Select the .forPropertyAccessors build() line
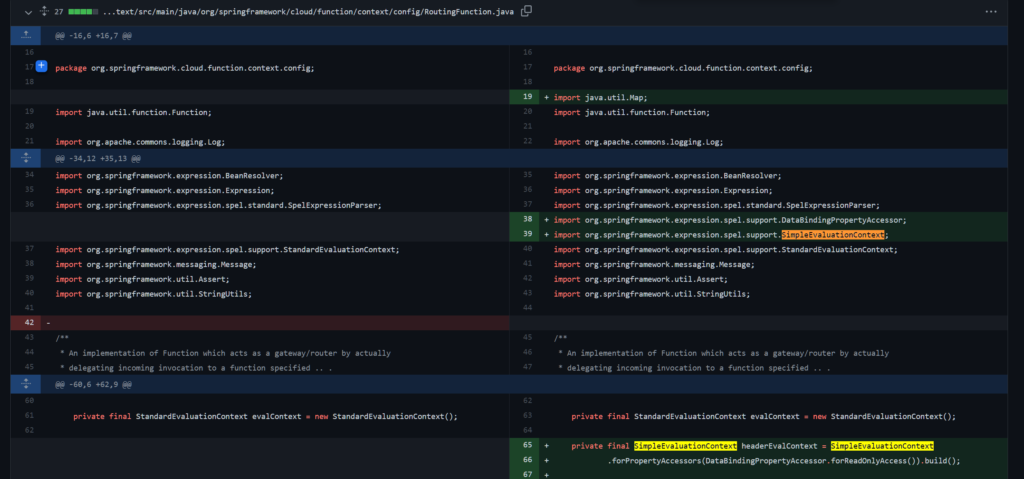 click(x=758, y=461)
